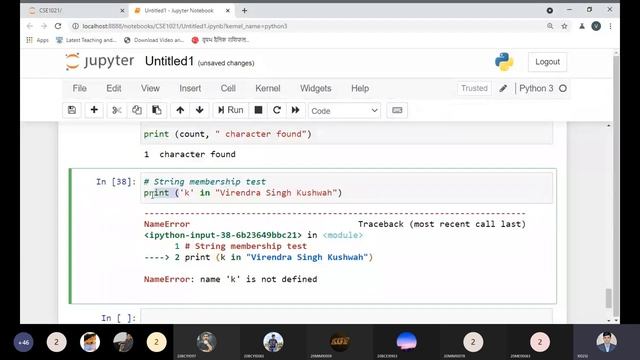640x360 pixels.
Task: Cut selected cells with scissors icon
Action: click(117, 110)
